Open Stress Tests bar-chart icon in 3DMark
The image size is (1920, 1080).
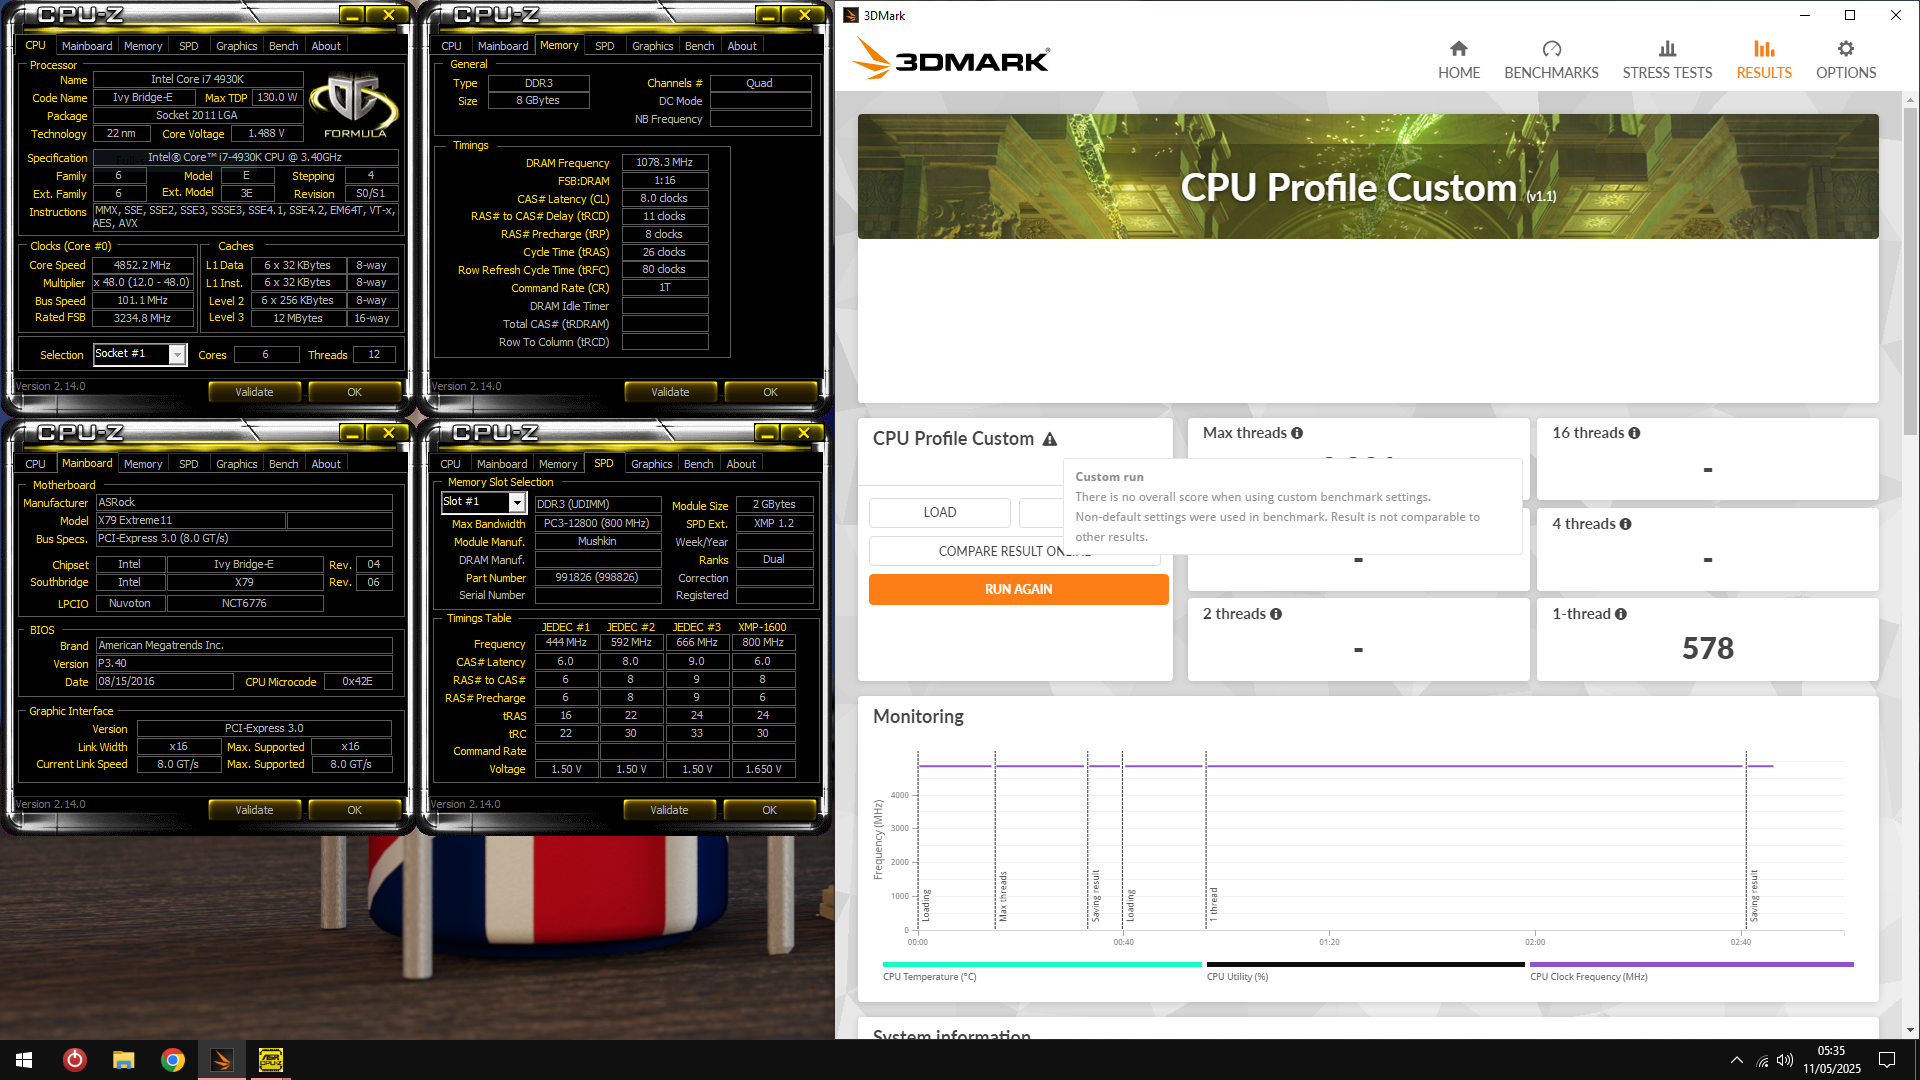[x=1667, y=48]
